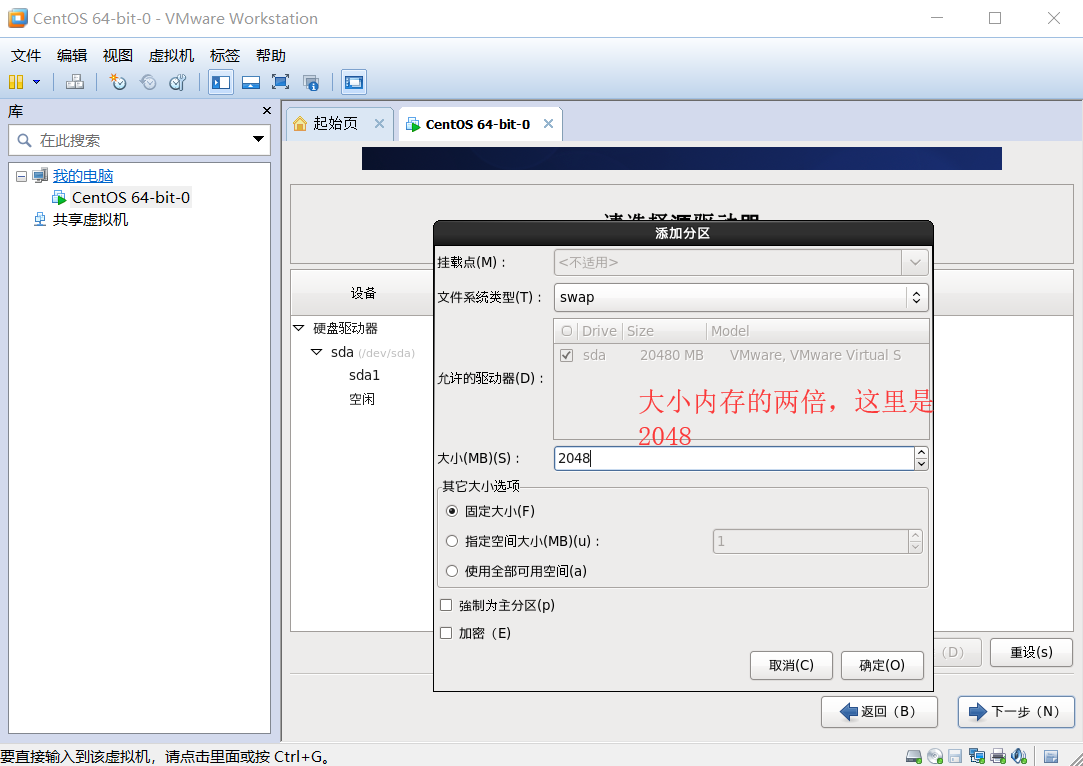This screenshot has width=1083, height=766.
Task: Close the 起始页 tab
Action: [x=379, y=124]
